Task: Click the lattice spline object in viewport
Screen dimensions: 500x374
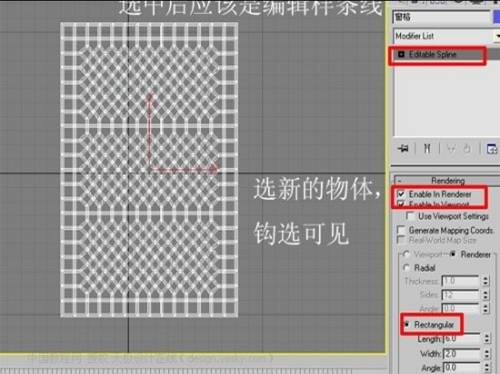Action: [x=149, y=170]
